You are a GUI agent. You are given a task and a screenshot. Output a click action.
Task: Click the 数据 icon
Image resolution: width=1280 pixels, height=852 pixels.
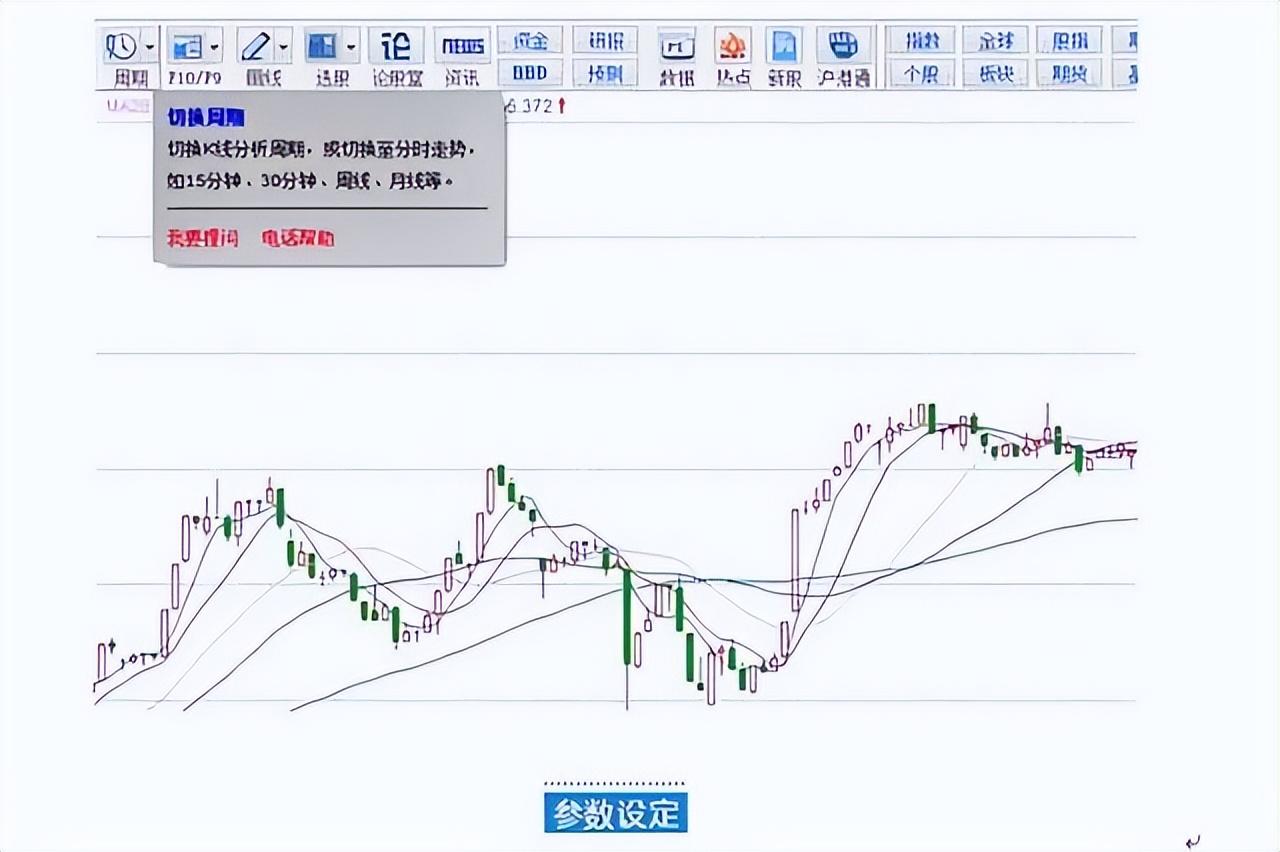(x=677, y=46)
